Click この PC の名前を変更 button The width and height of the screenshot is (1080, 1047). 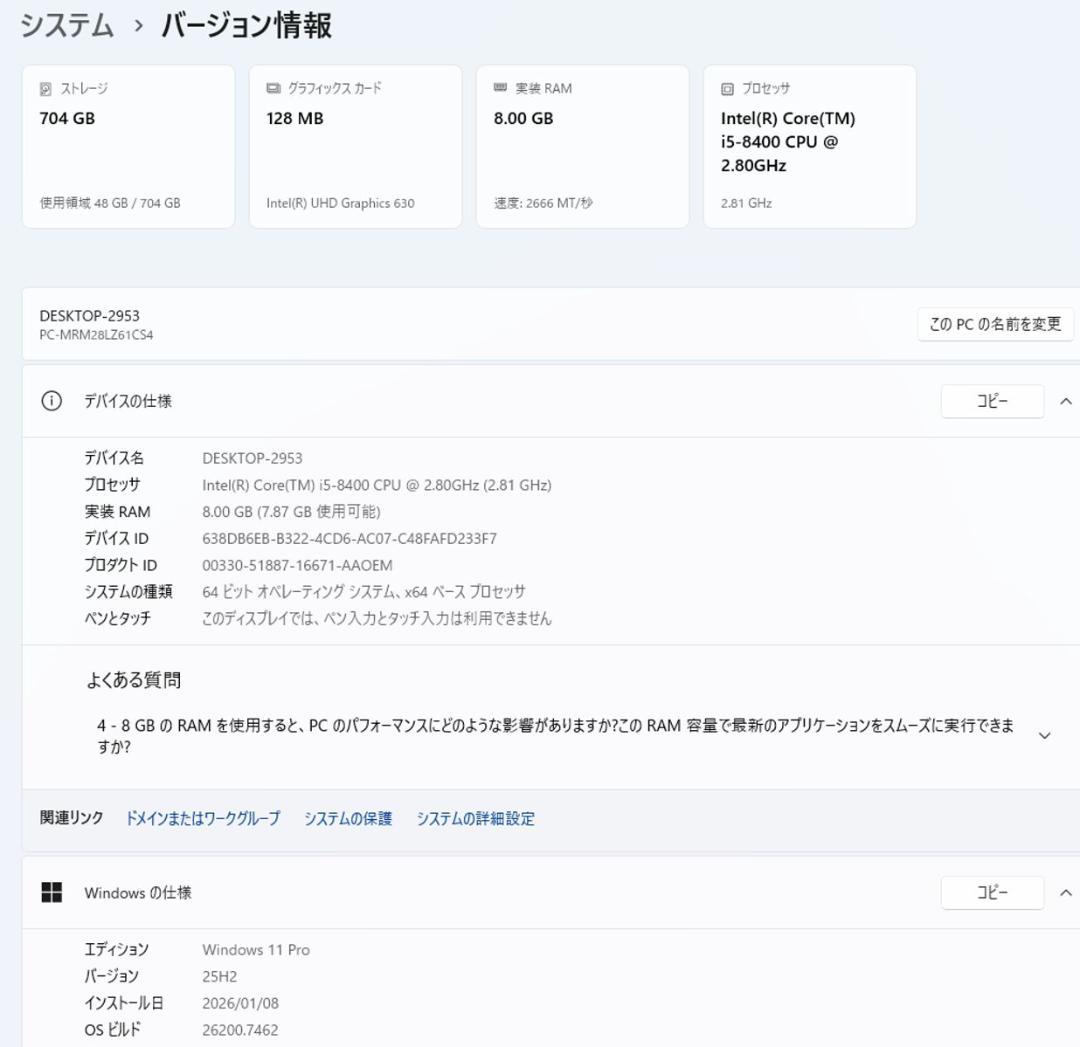coord(996,324)
